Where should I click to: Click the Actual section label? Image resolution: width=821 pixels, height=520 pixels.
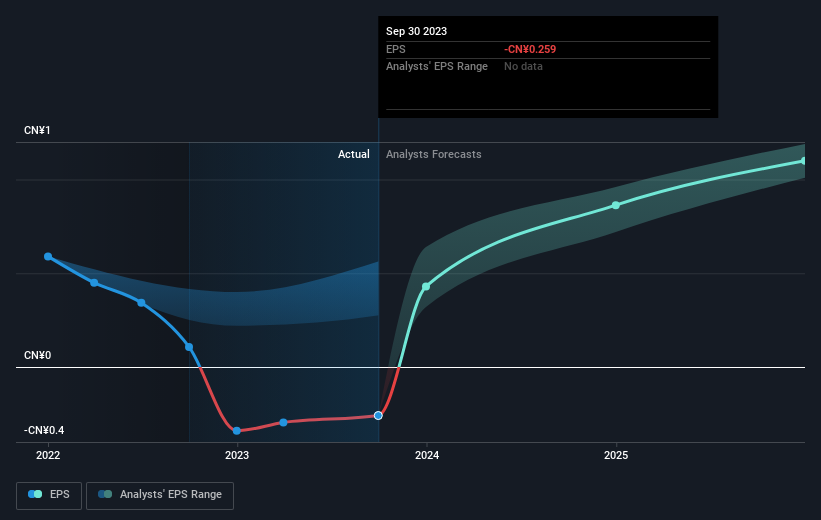coord(353,154)
